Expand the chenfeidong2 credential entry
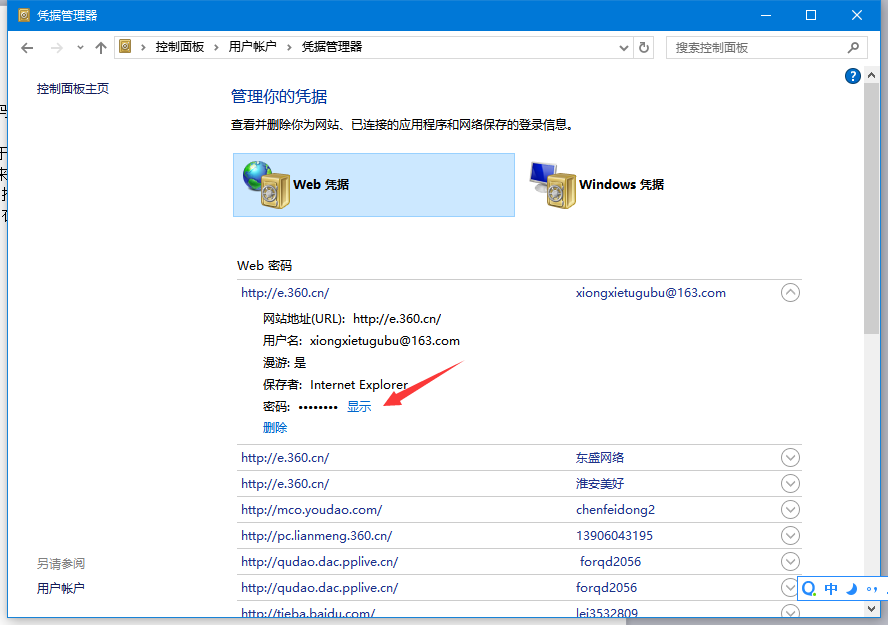 (790, 510)
